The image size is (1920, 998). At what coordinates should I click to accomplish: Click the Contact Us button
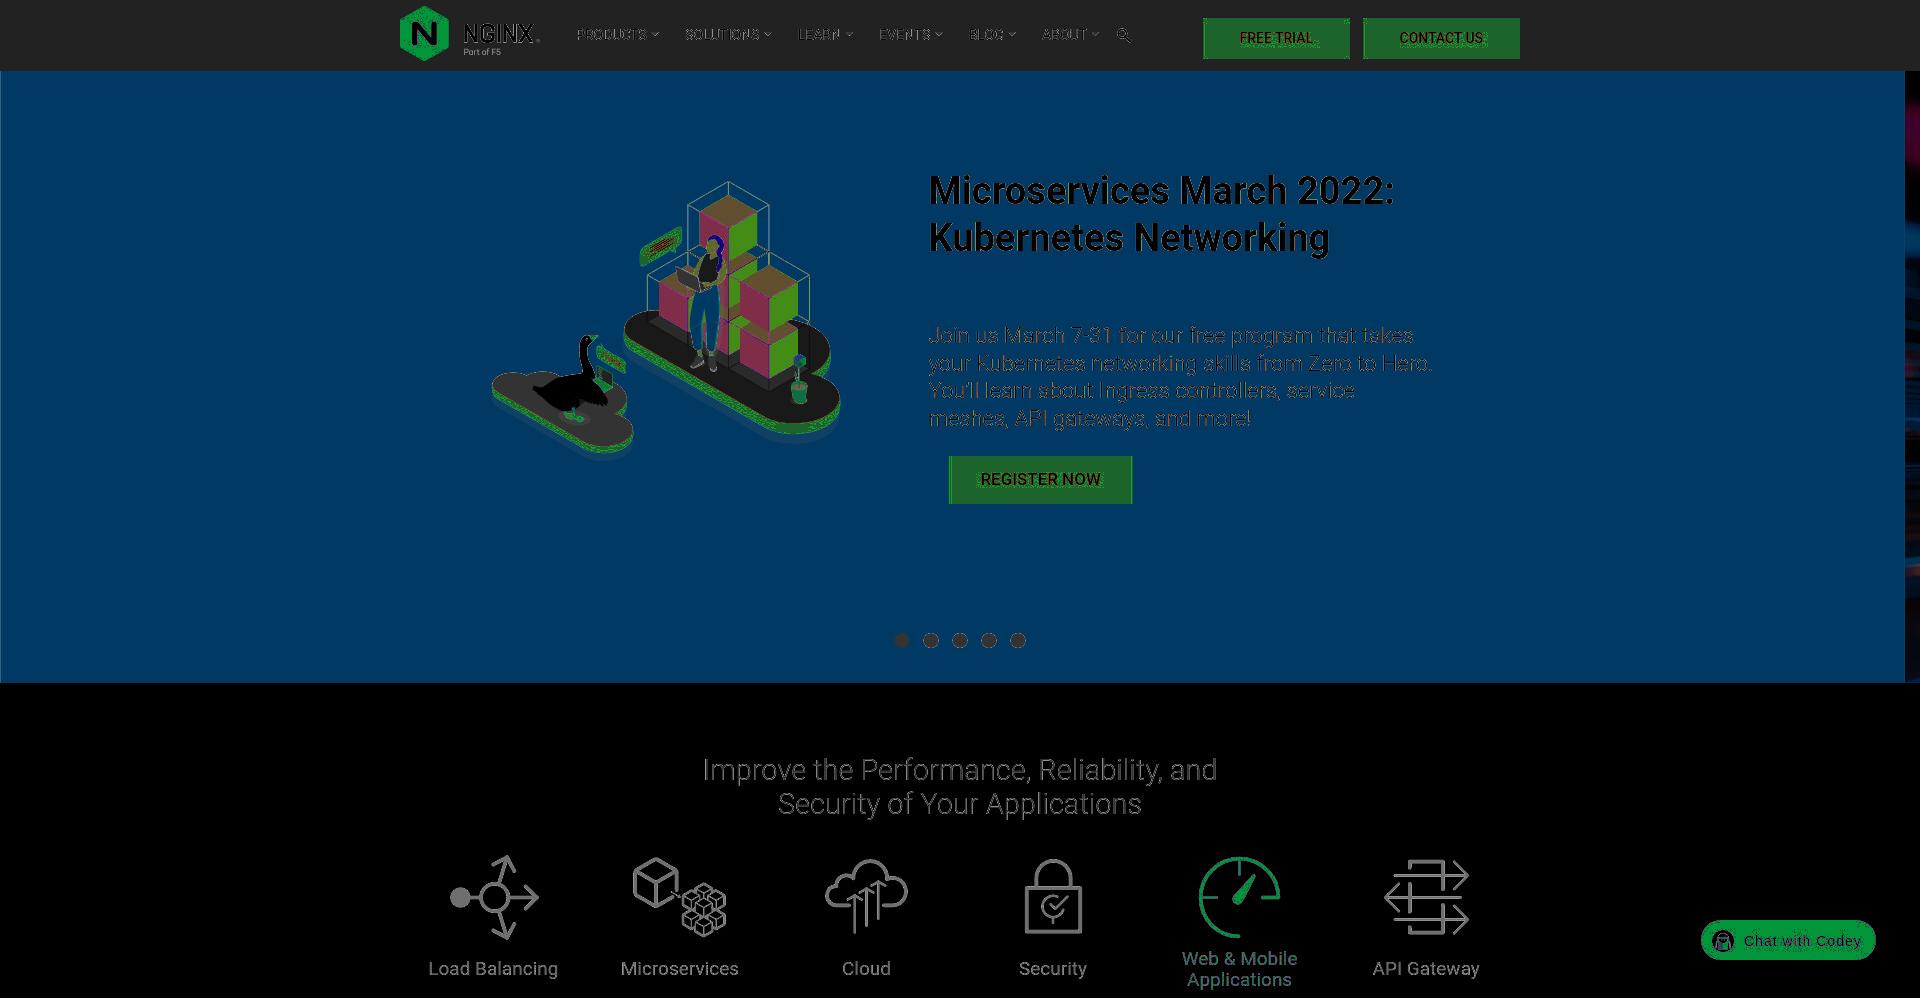[x=1441, y=38]
